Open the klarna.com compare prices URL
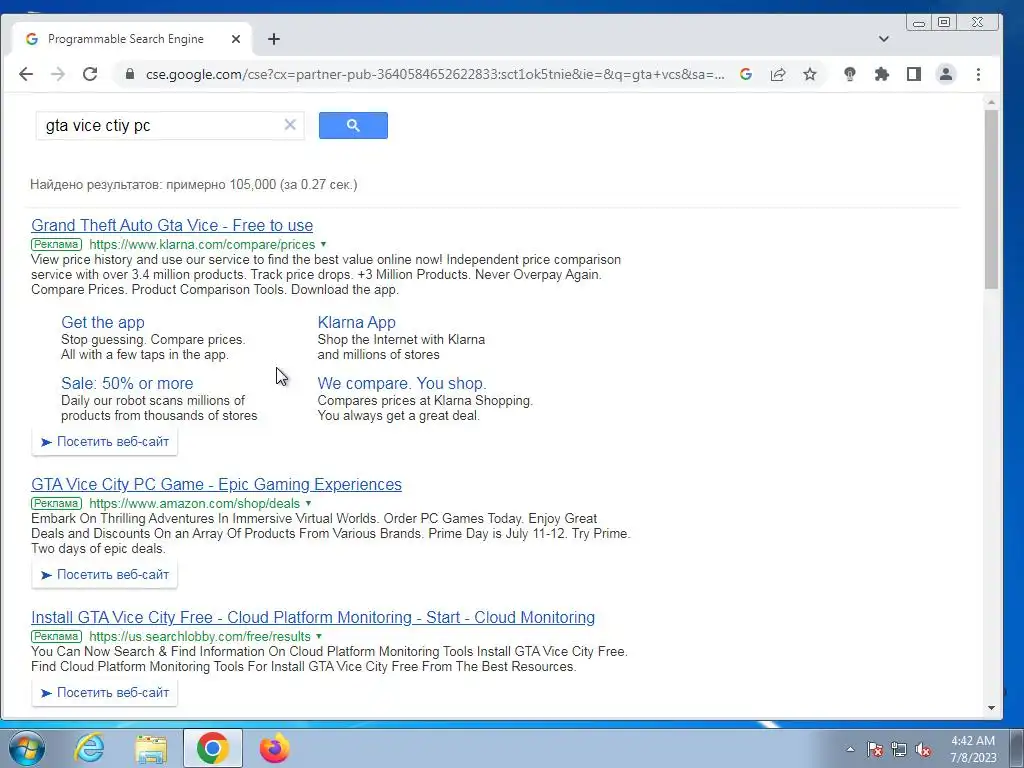 [202, 244]
